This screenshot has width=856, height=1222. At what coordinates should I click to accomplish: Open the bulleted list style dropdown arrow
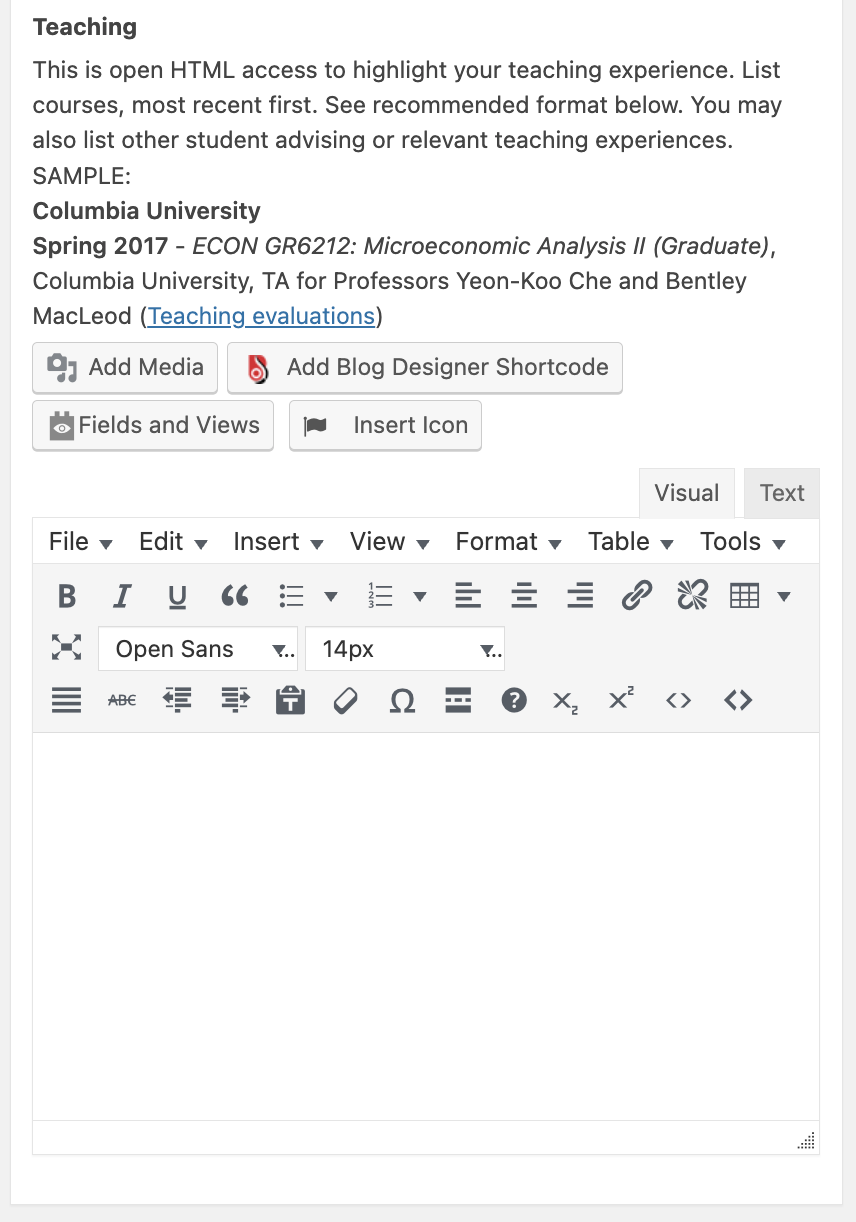coord(331,597)
